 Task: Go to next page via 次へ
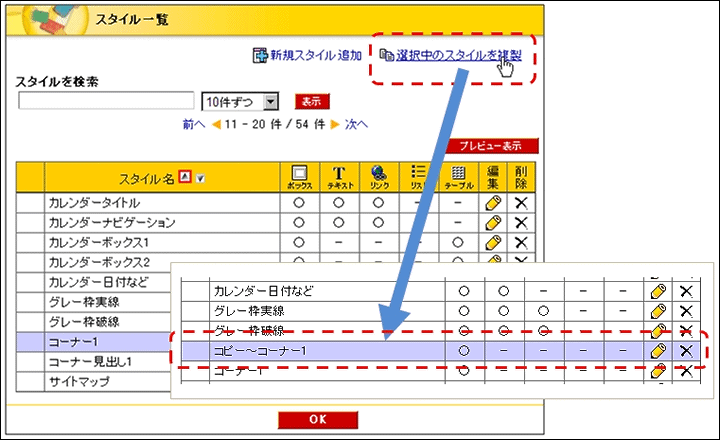[356, 124]
